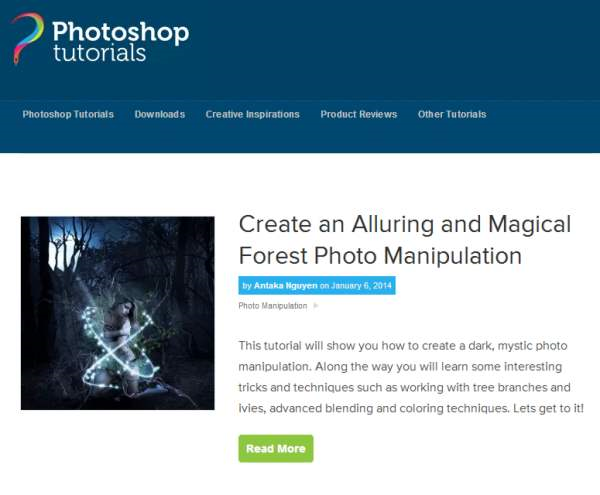This screenshot has width=600, height=495.
Task: Open Other Tutorials in the navigation bar
Action: click(x=452, y=114)
